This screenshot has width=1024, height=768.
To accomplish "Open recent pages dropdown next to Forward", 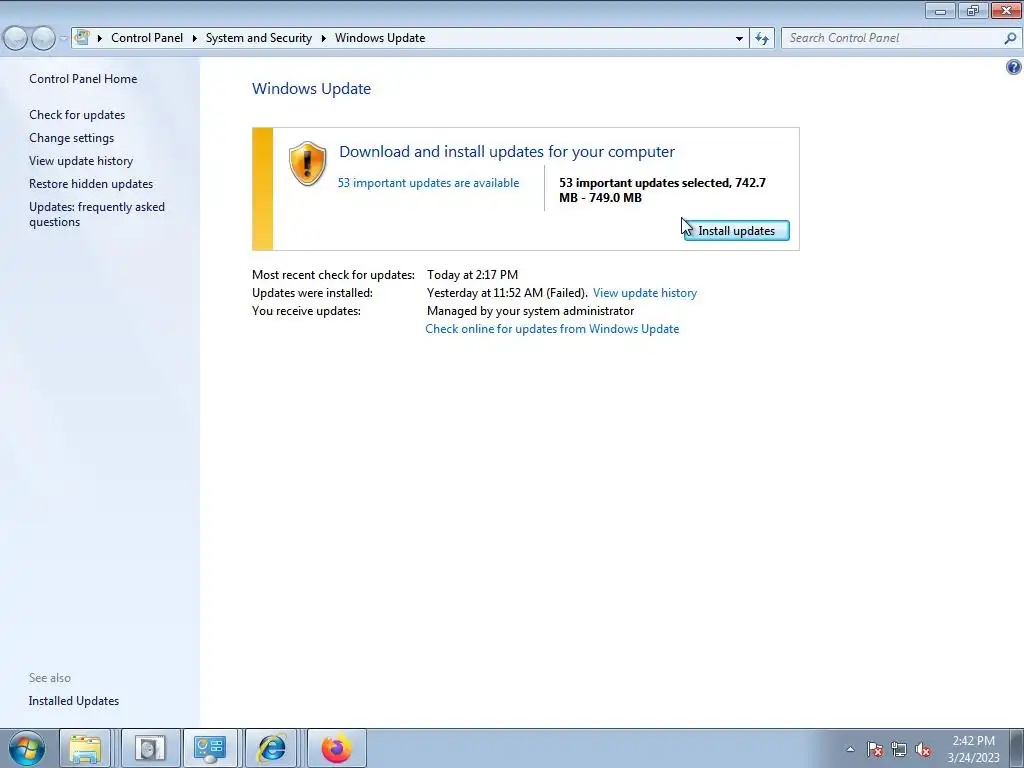I will (x=63, y=39).
